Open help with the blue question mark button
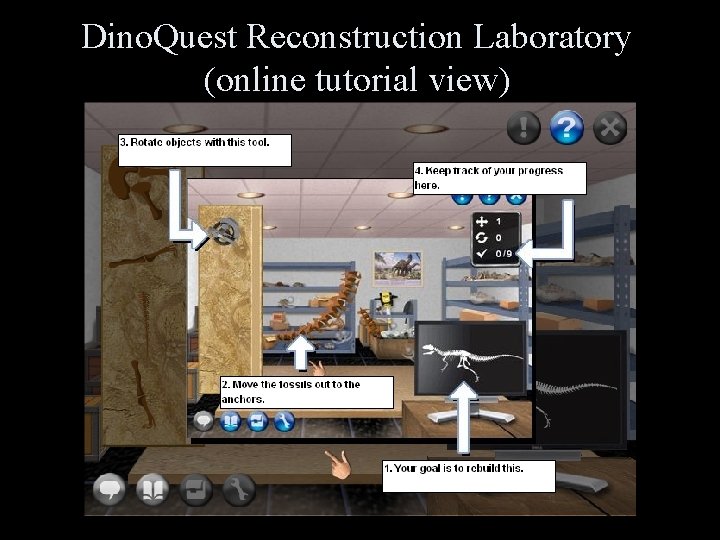The width and height of the screenshot is (720, 540). 567,127
